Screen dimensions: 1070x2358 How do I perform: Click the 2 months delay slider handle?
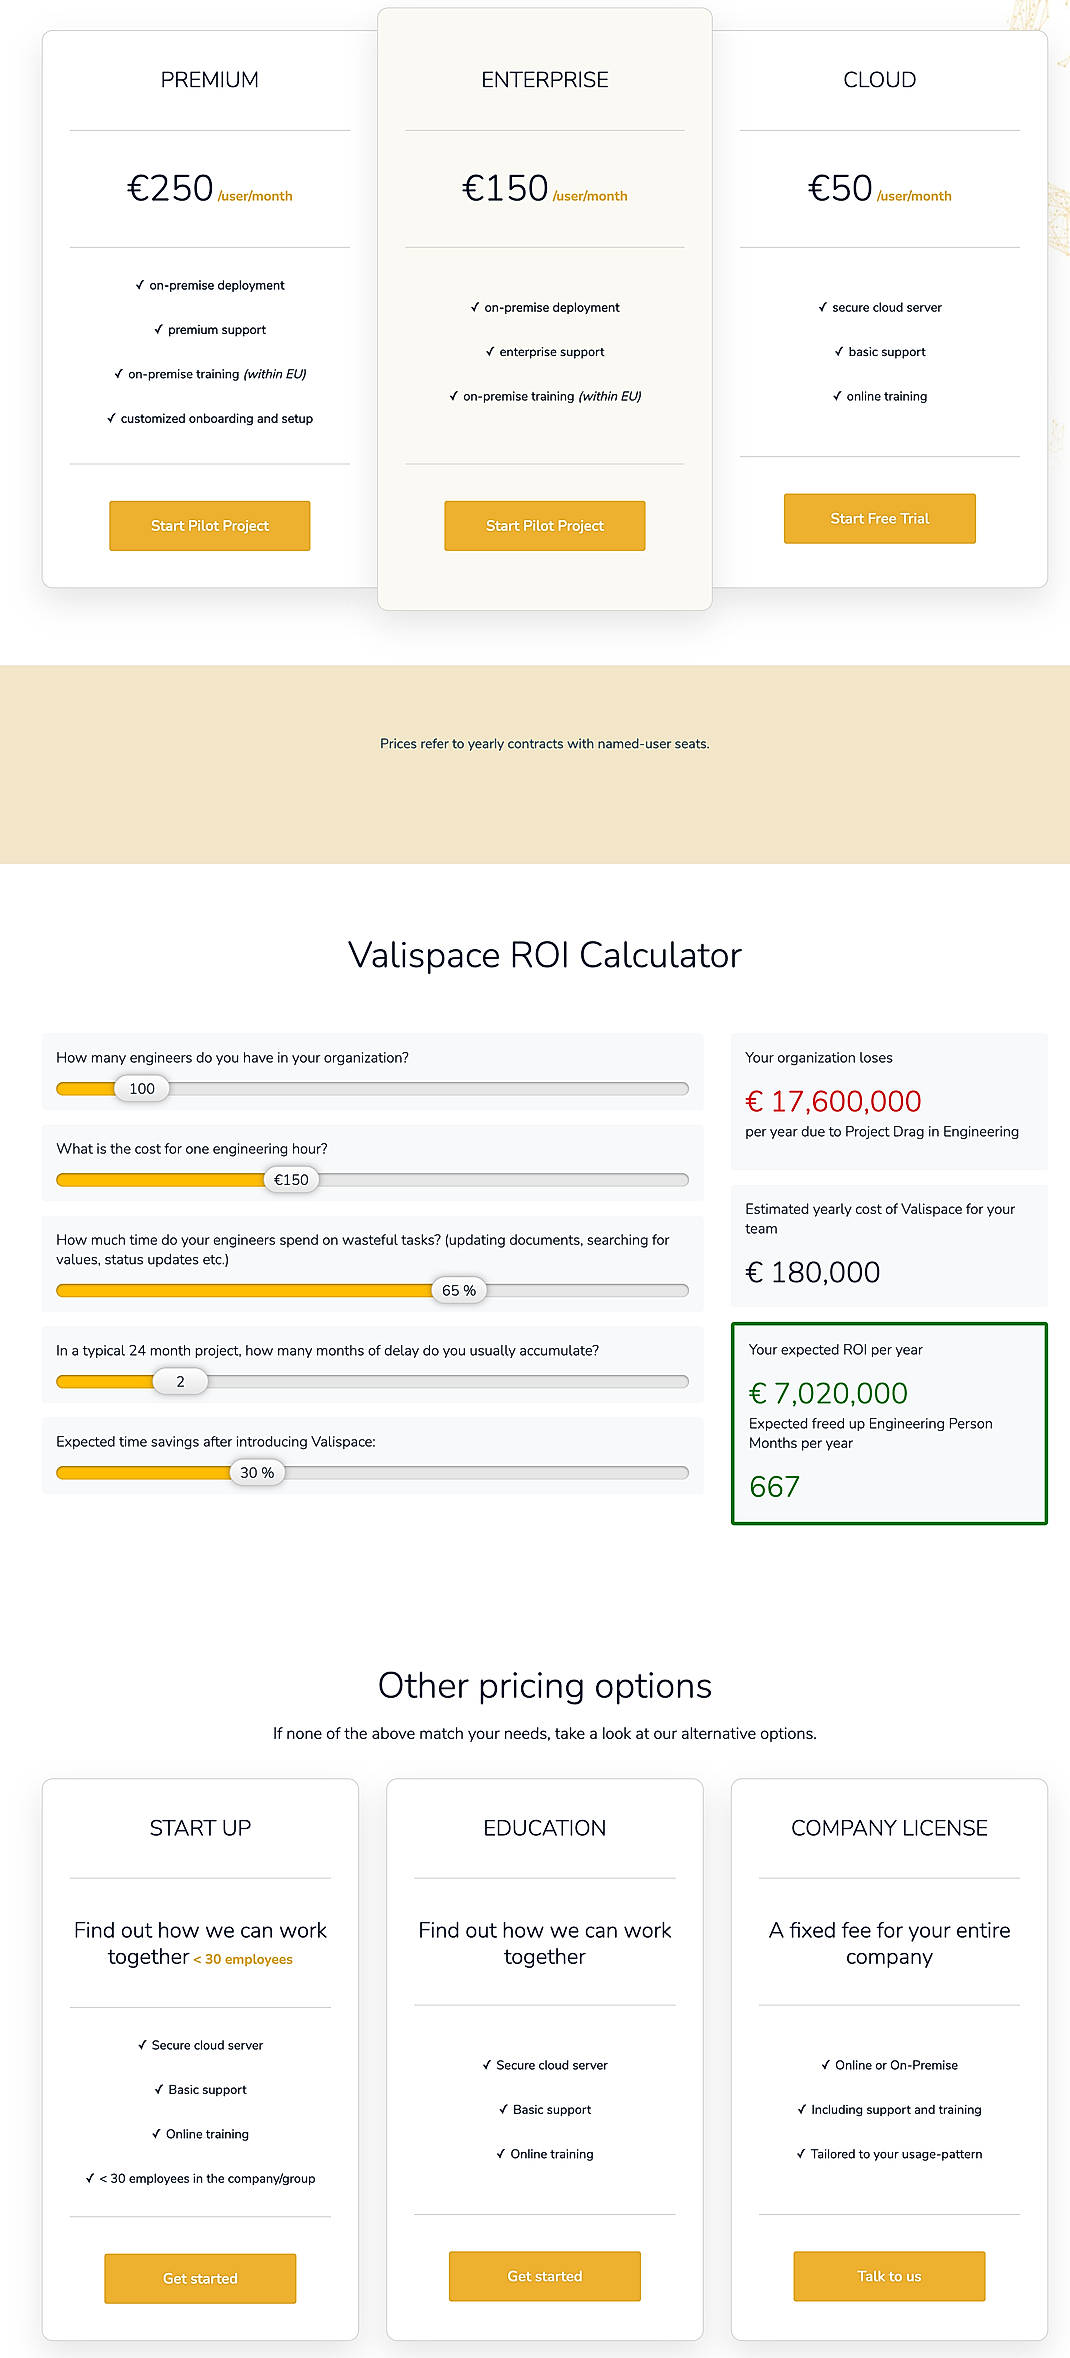pos(180,1381)
